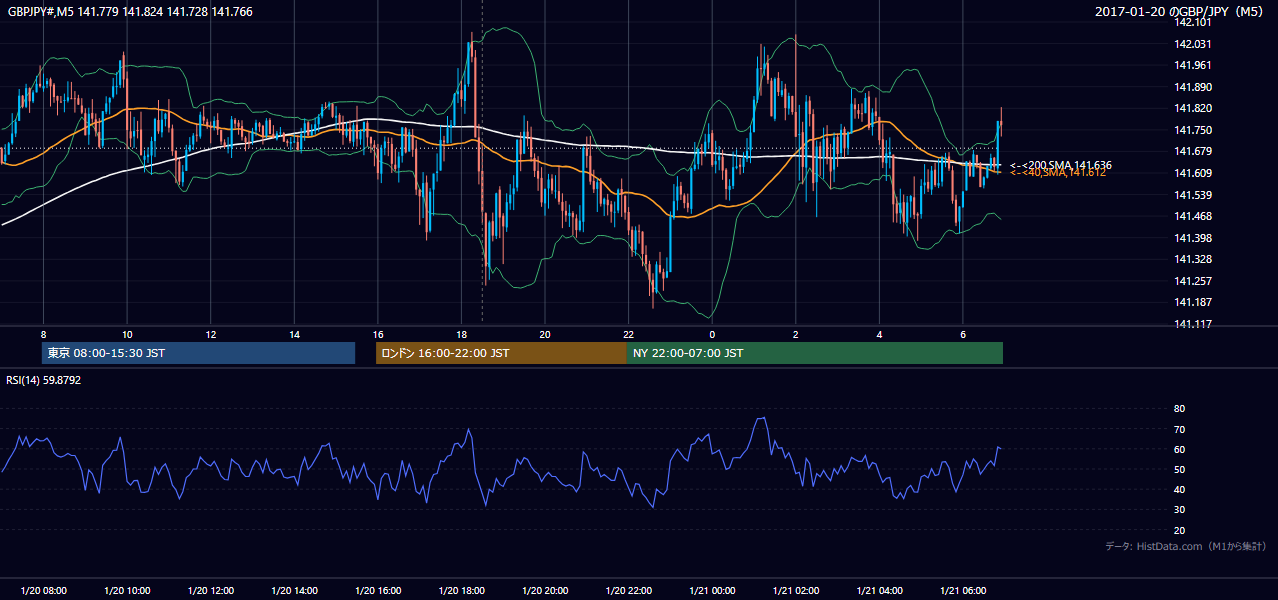Image resolution: width=1278 pixels, height=600 pixels.
Task: Click RSI scale value 70
Action: tap(1179, 429)
